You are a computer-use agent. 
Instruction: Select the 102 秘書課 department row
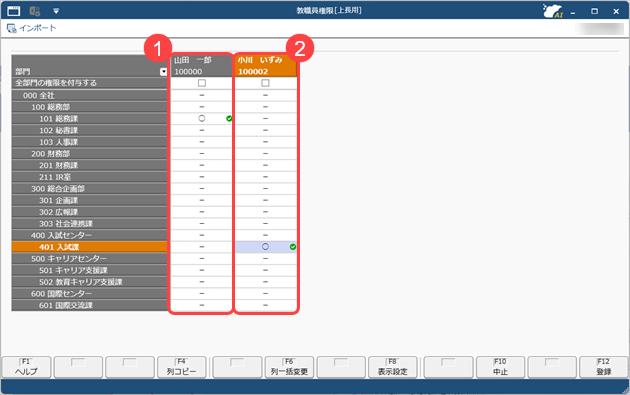[x=89, y=130]
